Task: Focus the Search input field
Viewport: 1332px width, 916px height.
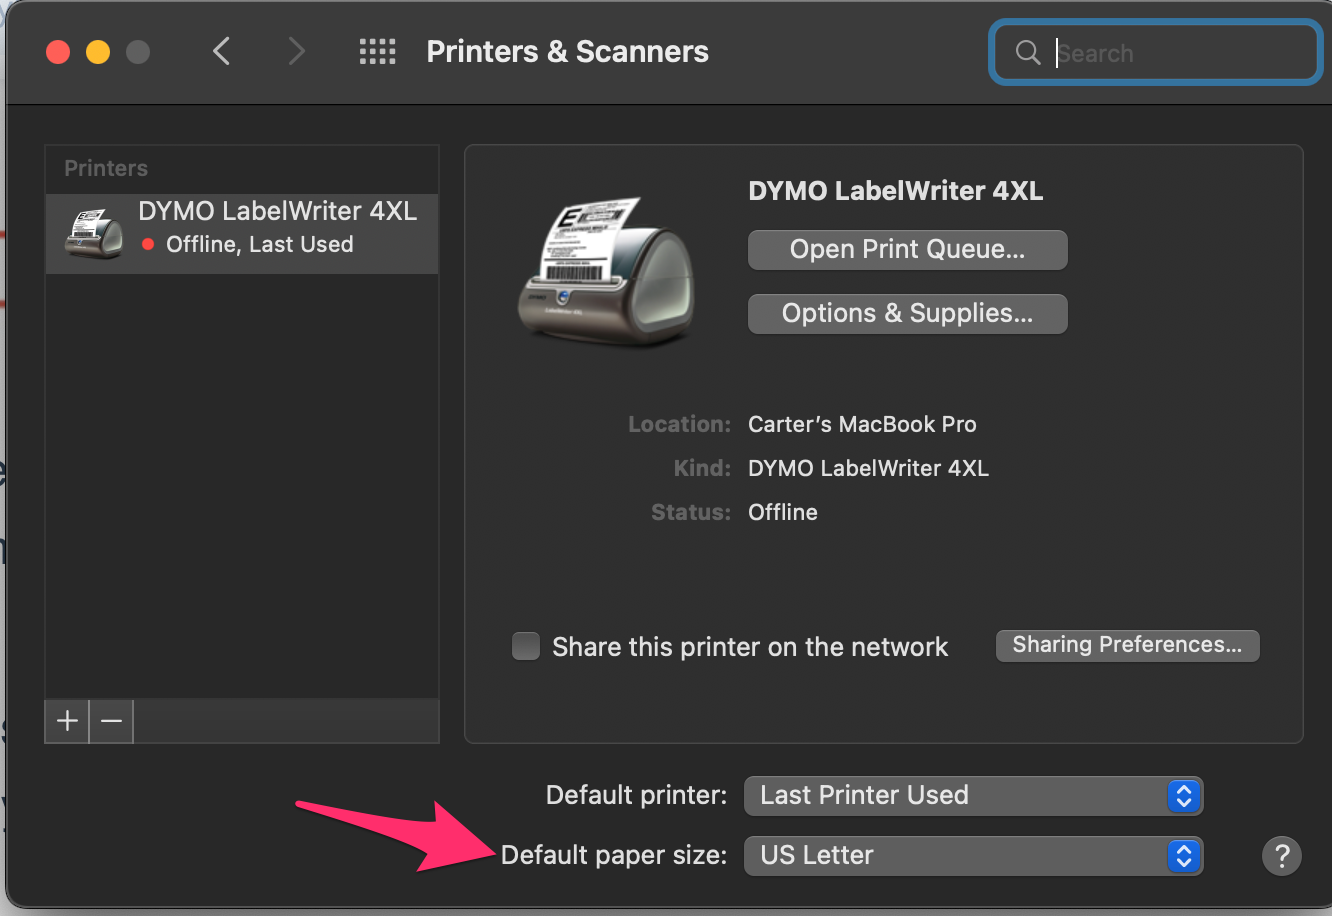Action: pyautogui.click(x=1156, y=53)
